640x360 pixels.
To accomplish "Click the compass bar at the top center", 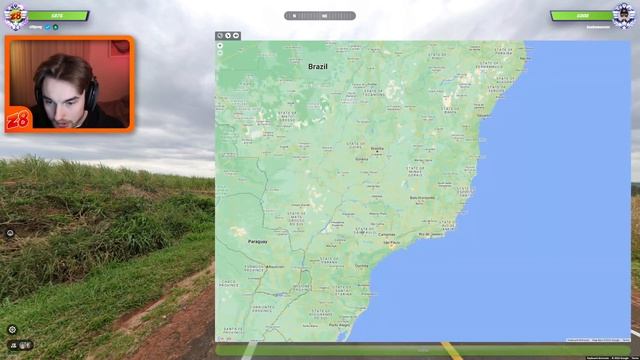I will pyautogui.click(x=320, y=16).
